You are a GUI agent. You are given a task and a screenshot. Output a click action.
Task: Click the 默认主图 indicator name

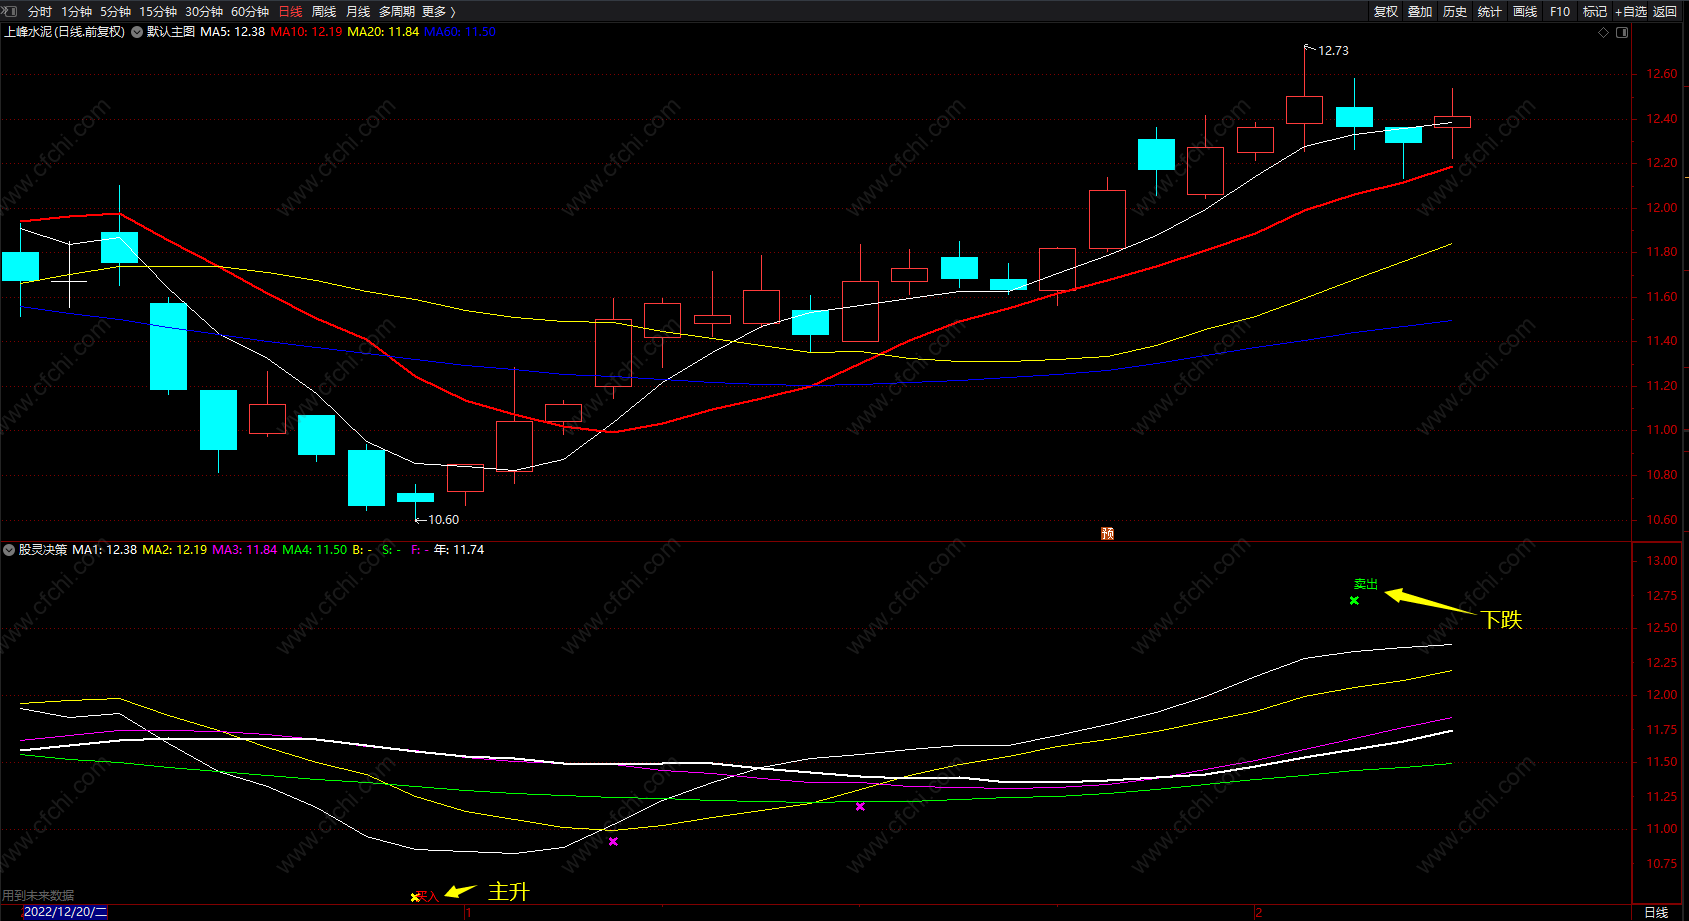click(171, 32)
